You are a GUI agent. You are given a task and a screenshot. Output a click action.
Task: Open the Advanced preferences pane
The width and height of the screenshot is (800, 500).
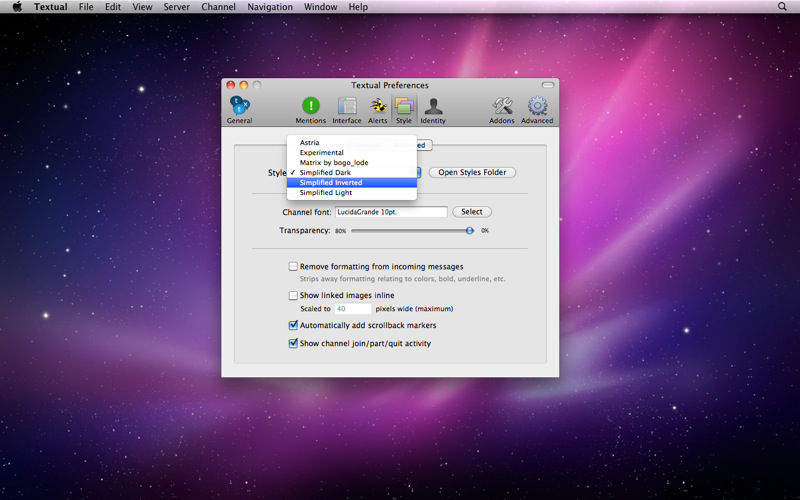(537, 110)
